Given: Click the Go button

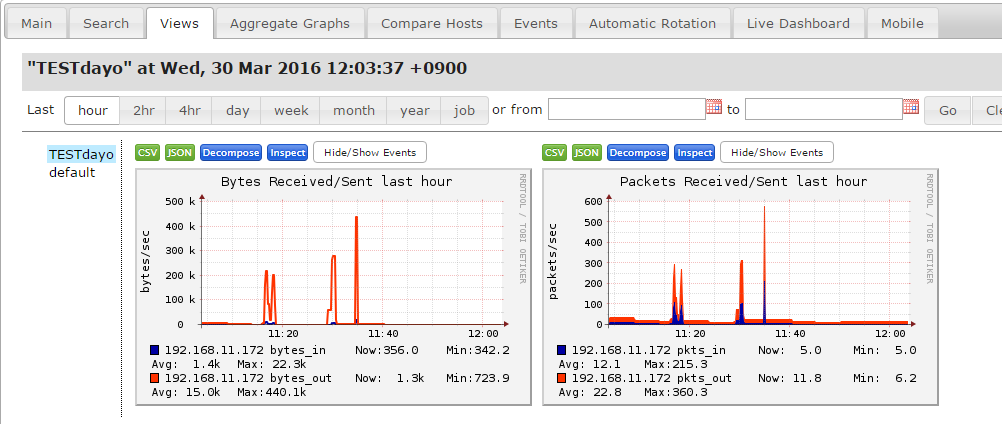Looking at the screenshot, I should pos(948,110).
